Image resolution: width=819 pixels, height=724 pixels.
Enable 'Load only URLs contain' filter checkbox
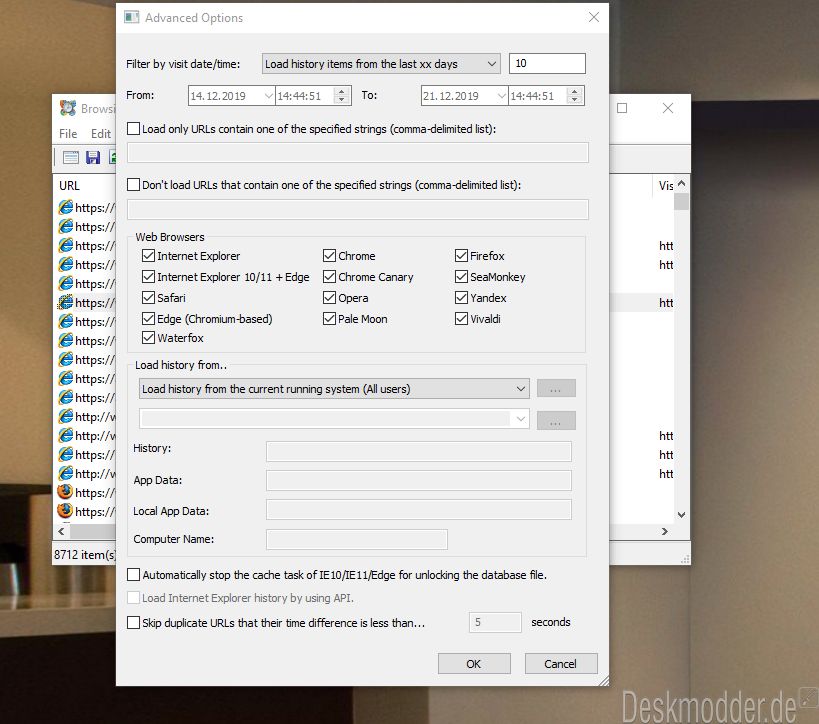tap(134, 129)
